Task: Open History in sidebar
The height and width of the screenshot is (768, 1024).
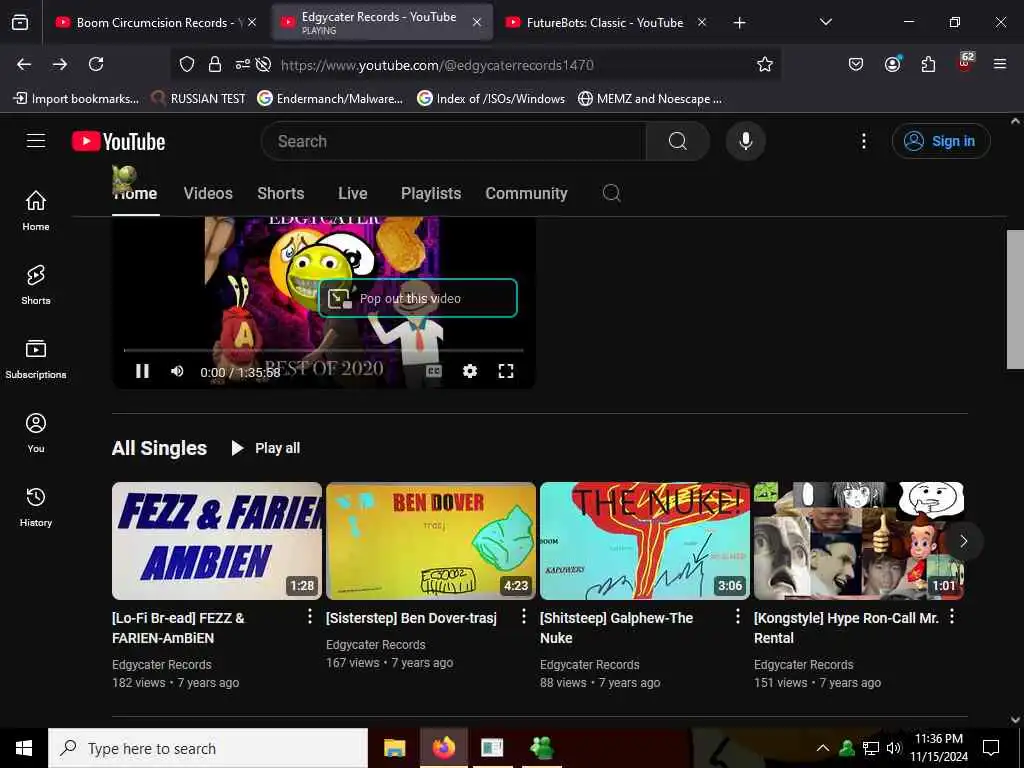Action: (36, 507)
